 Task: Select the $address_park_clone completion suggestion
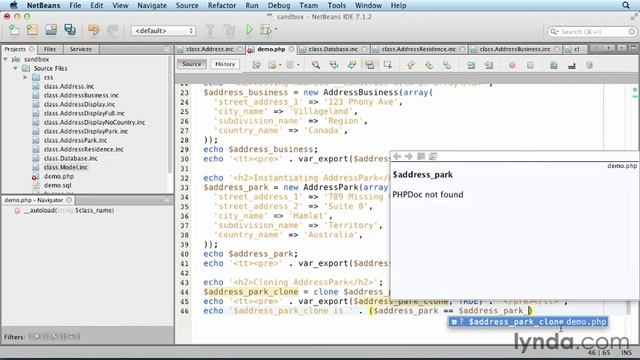coord(528,322)
